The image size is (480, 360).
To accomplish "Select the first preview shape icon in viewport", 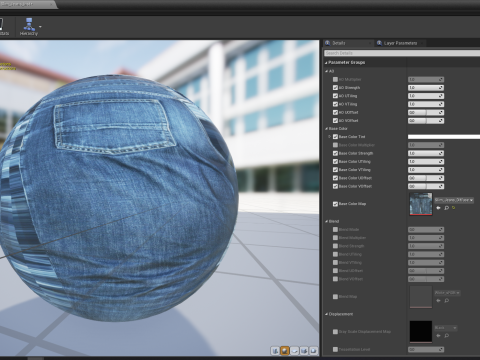I will click(275, 351).
